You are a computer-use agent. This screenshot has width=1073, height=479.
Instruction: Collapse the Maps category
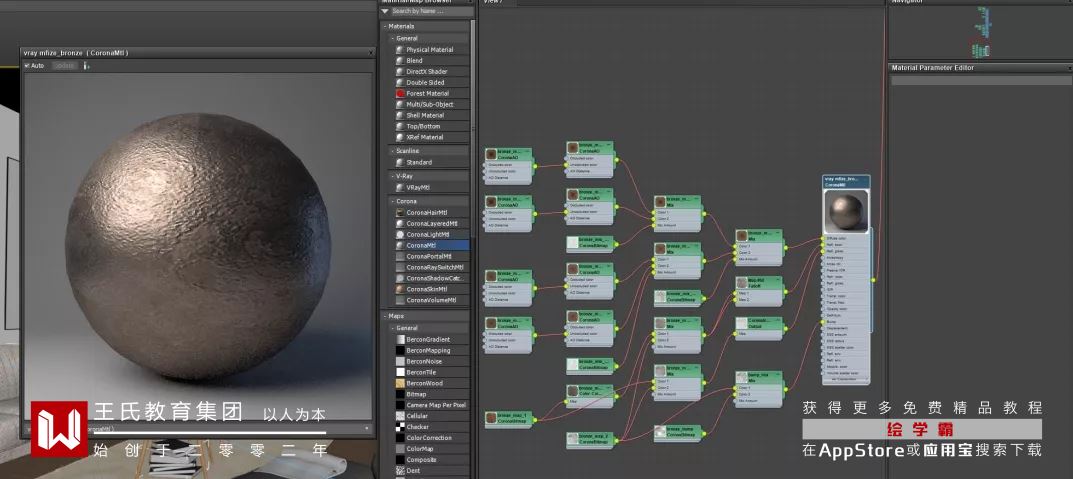coord(385,316)
